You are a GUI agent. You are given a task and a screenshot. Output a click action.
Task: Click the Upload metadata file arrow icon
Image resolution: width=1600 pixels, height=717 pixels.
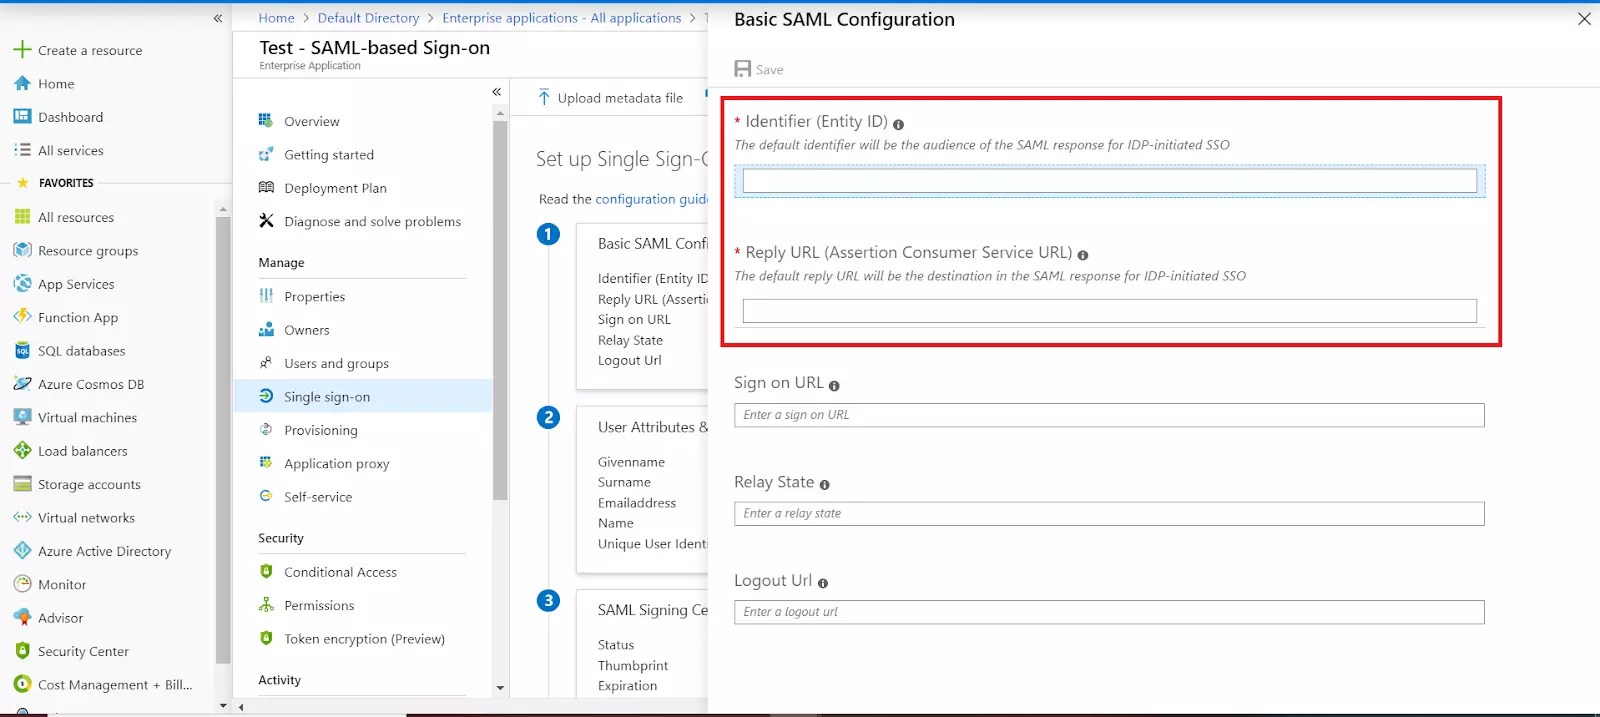click(544, 98)
